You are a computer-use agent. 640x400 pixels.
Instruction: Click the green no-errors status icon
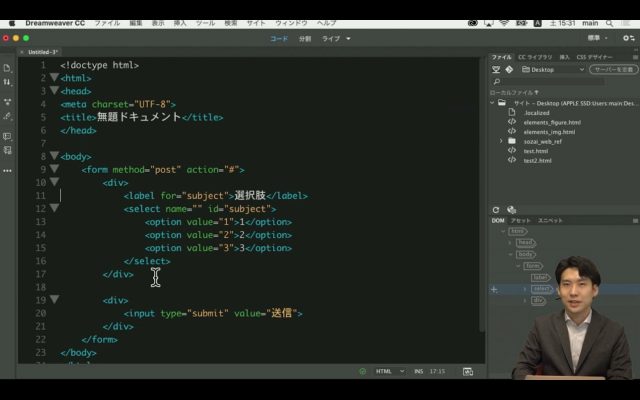362,371
